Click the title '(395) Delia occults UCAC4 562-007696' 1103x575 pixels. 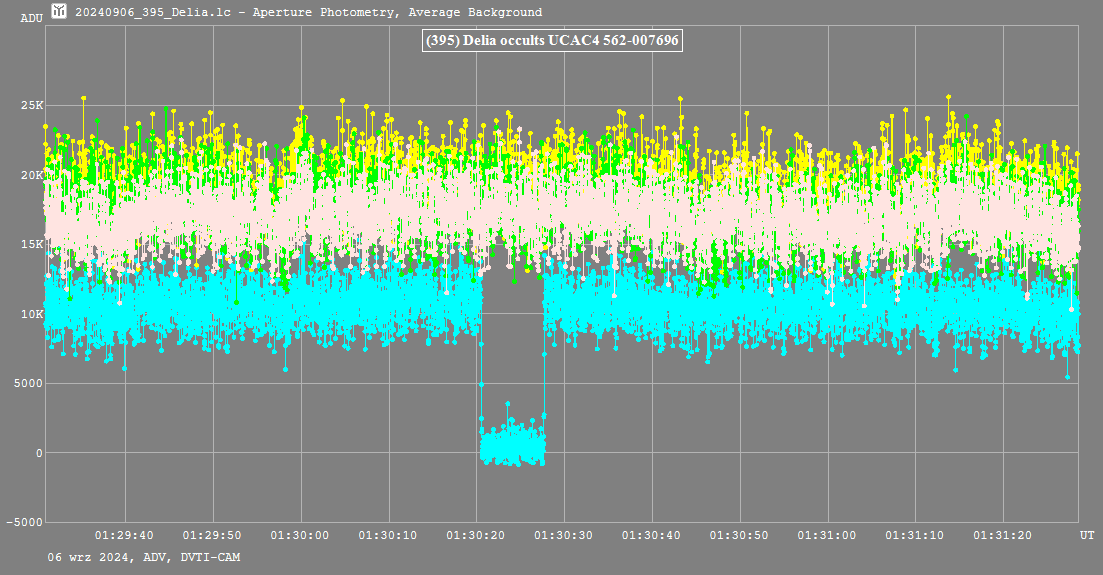pos(552,40)
